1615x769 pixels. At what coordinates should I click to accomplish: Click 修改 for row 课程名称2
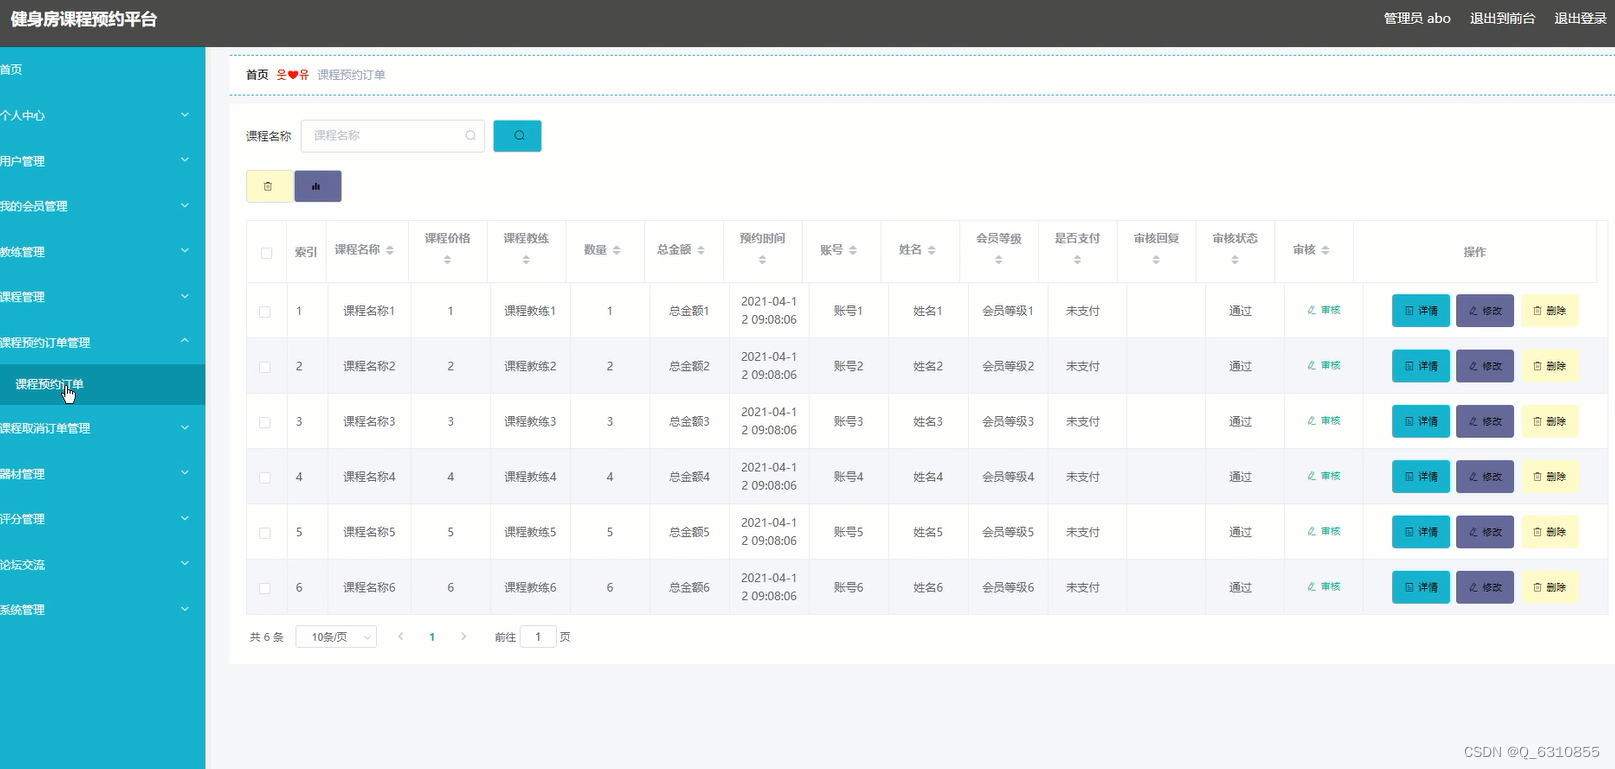coord(1485,366)
